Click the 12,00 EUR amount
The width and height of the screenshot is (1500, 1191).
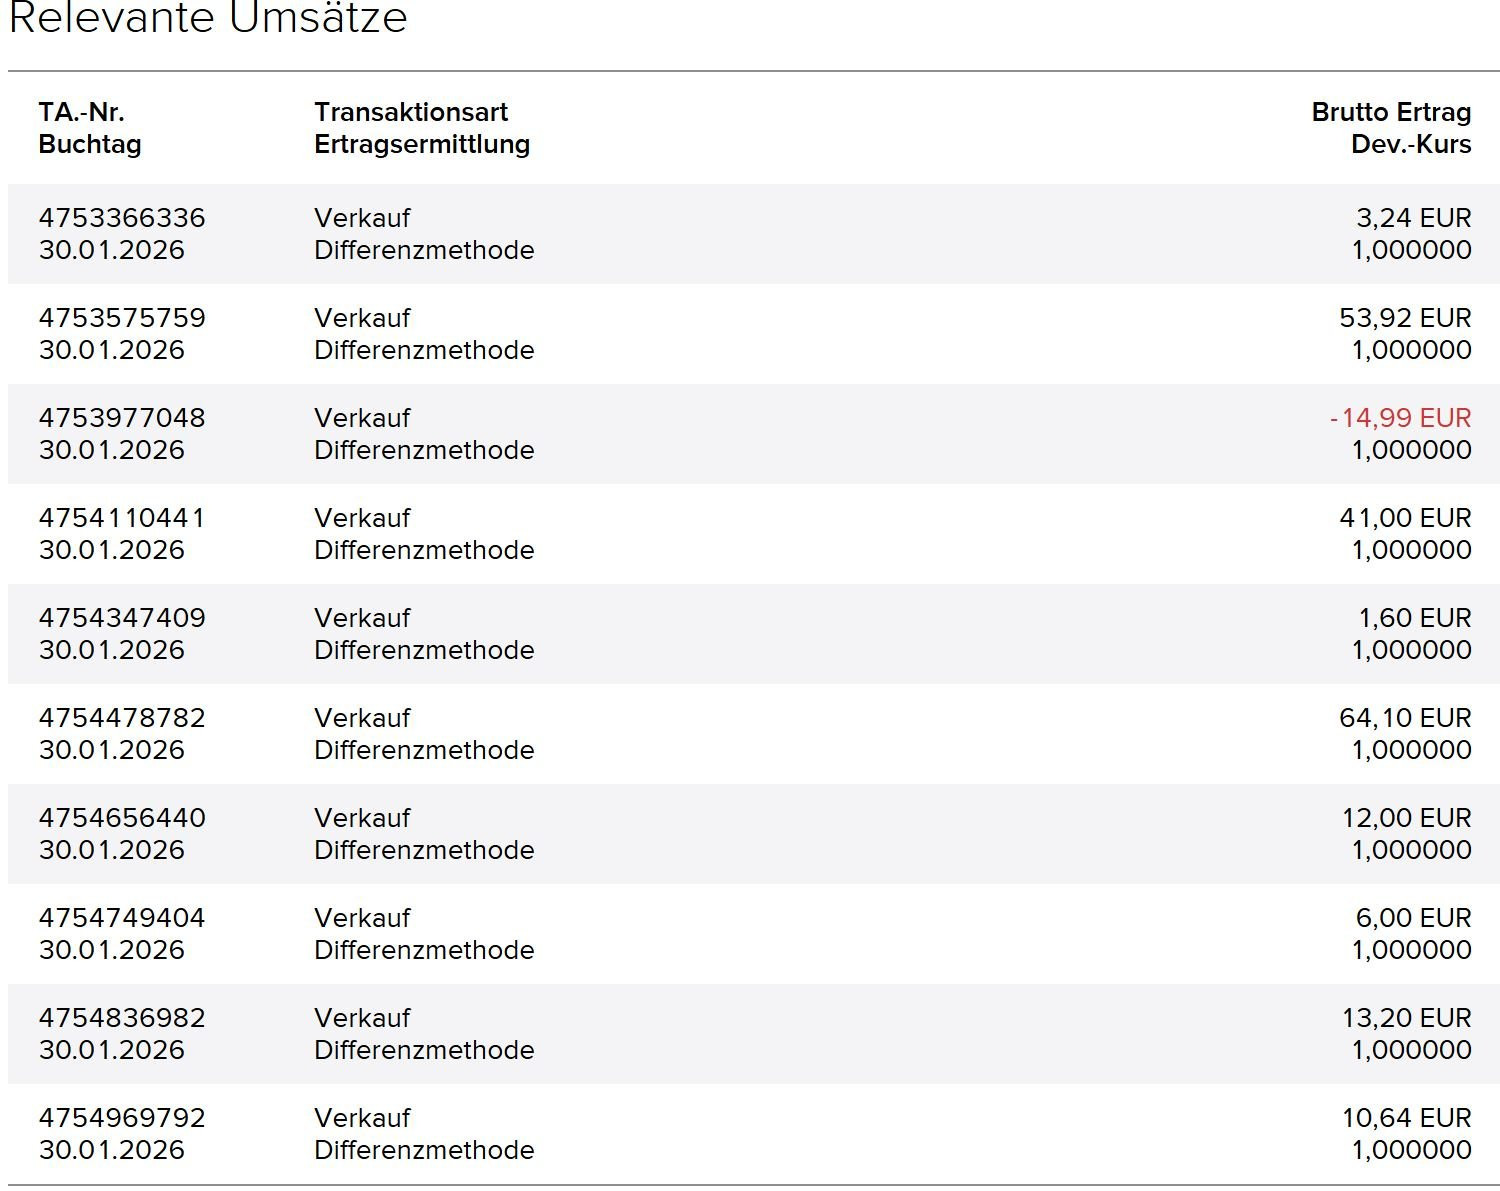(1406, 818)
